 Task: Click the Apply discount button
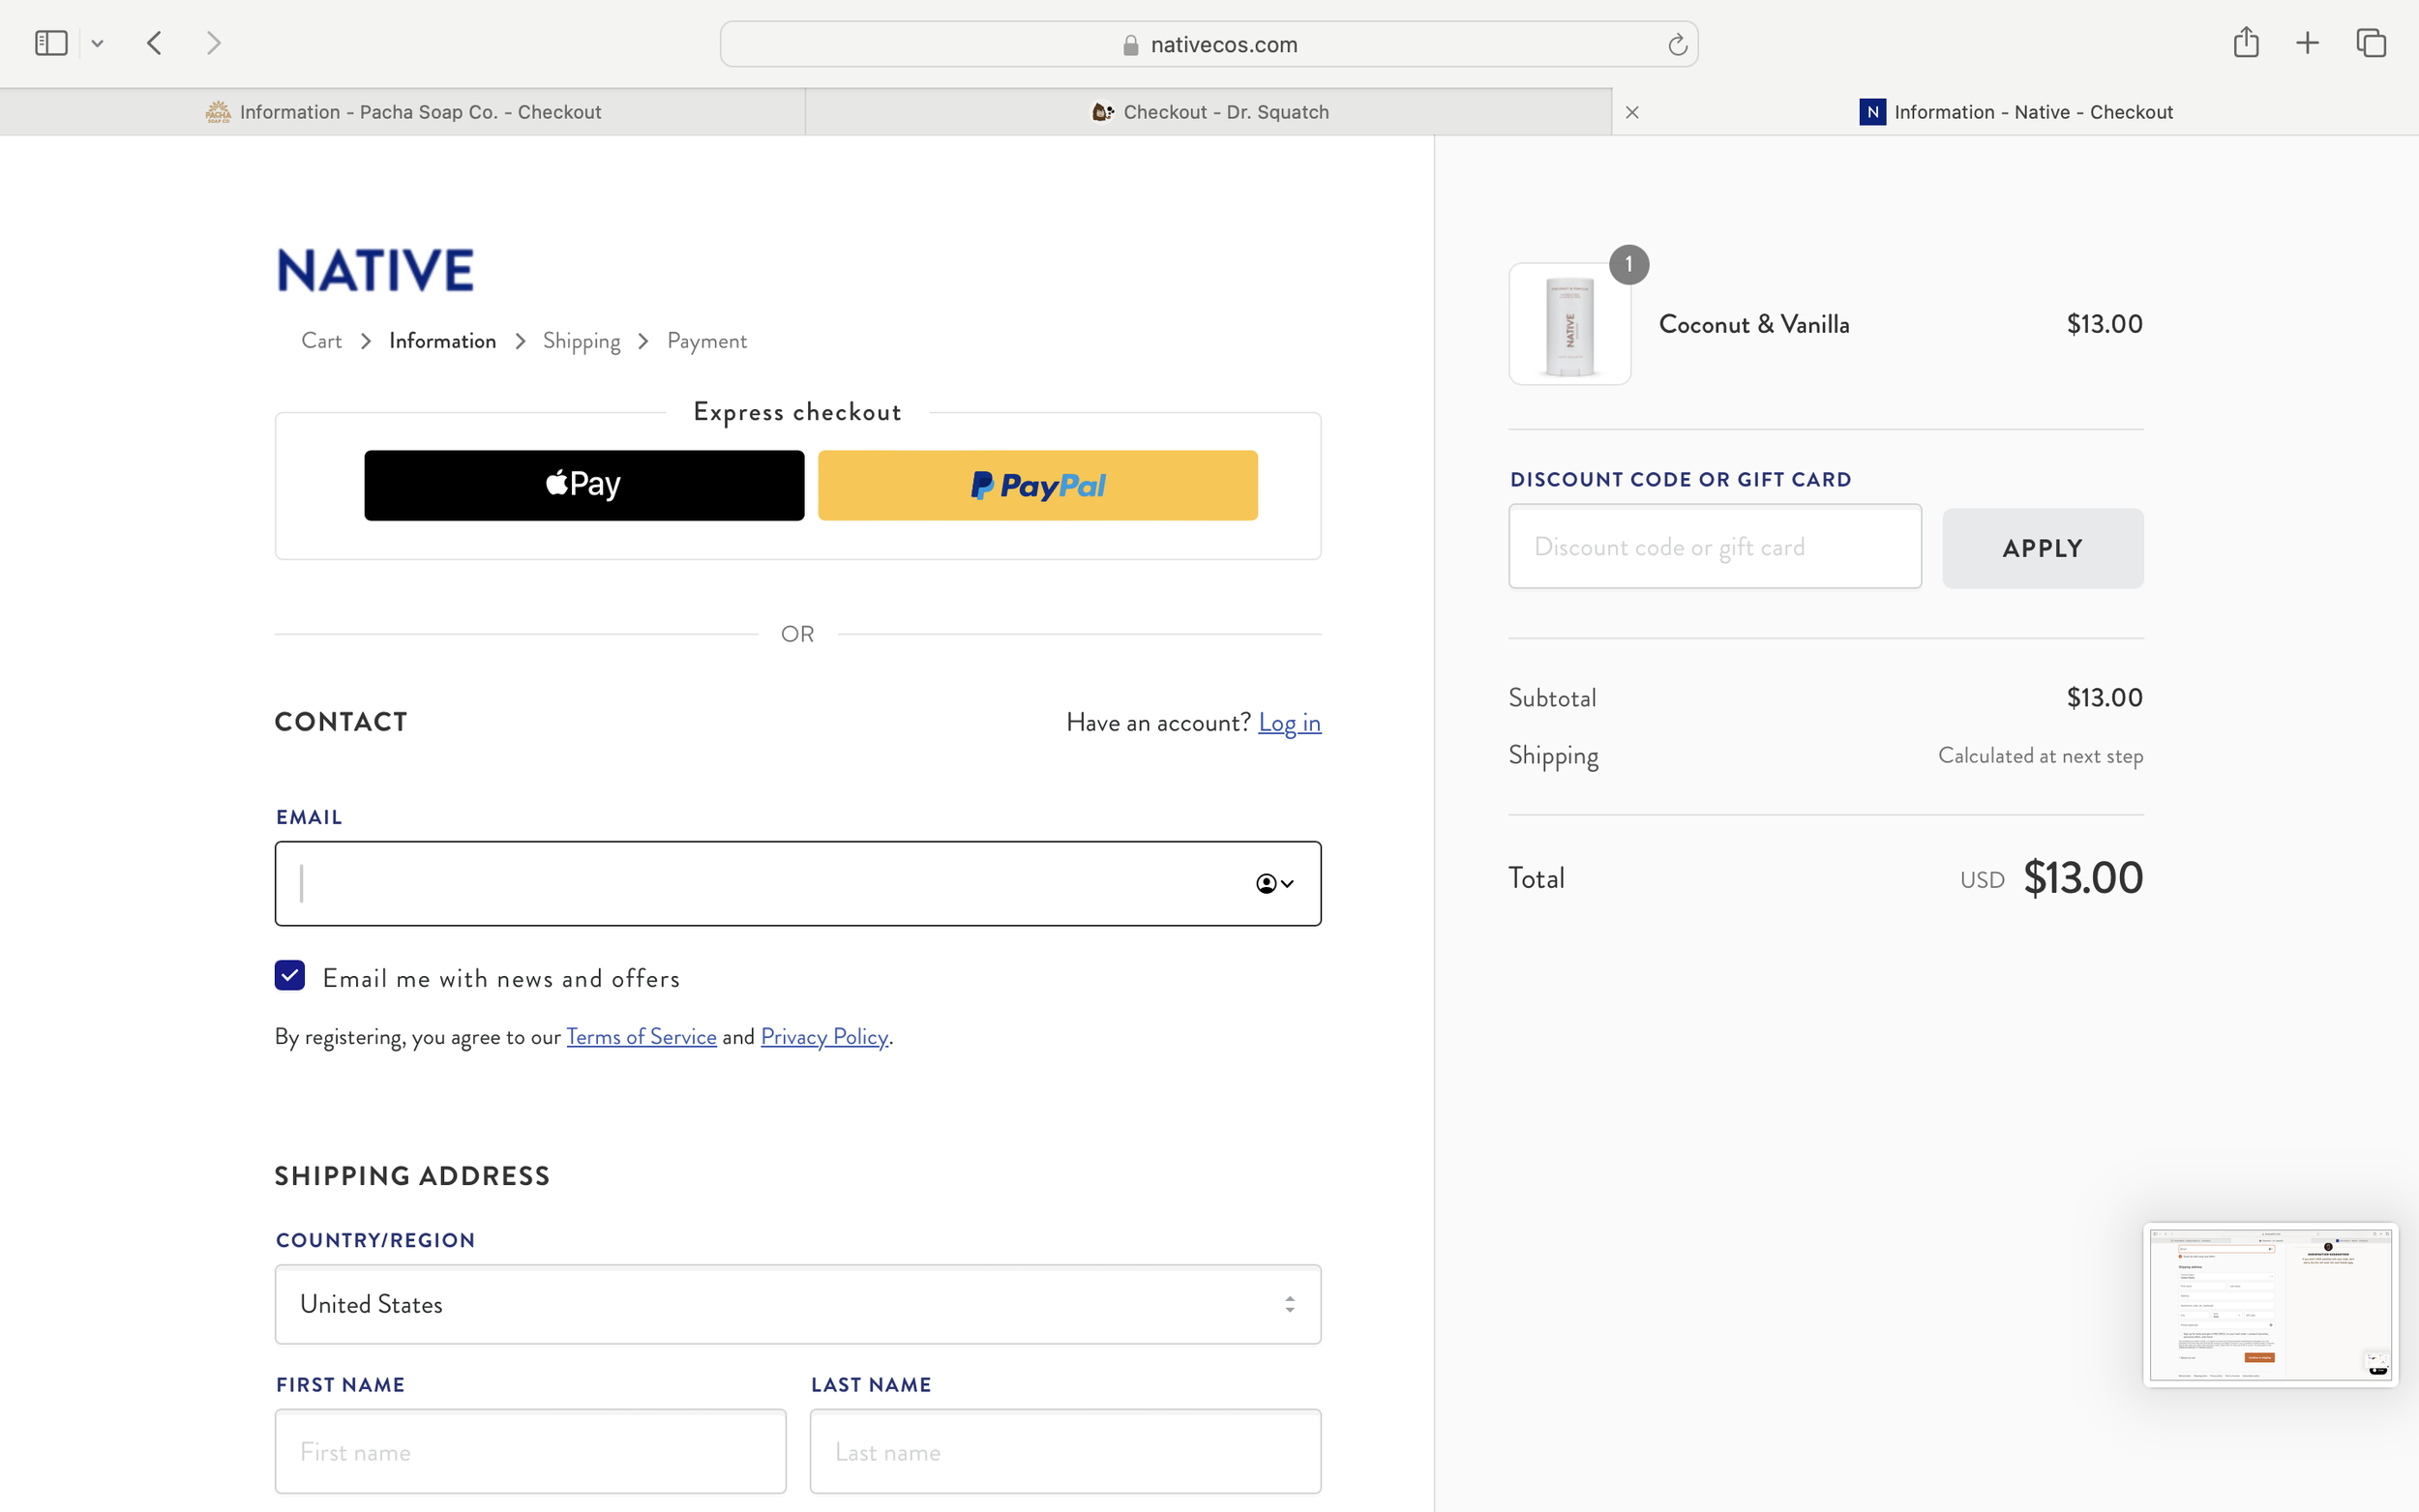point(2042,547)
